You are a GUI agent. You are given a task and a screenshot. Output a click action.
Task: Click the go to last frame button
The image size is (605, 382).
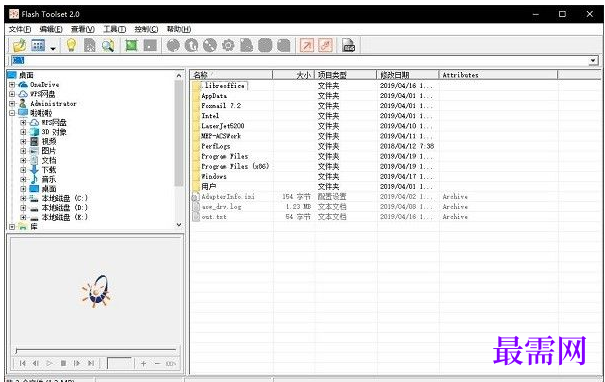coord(91,363)
